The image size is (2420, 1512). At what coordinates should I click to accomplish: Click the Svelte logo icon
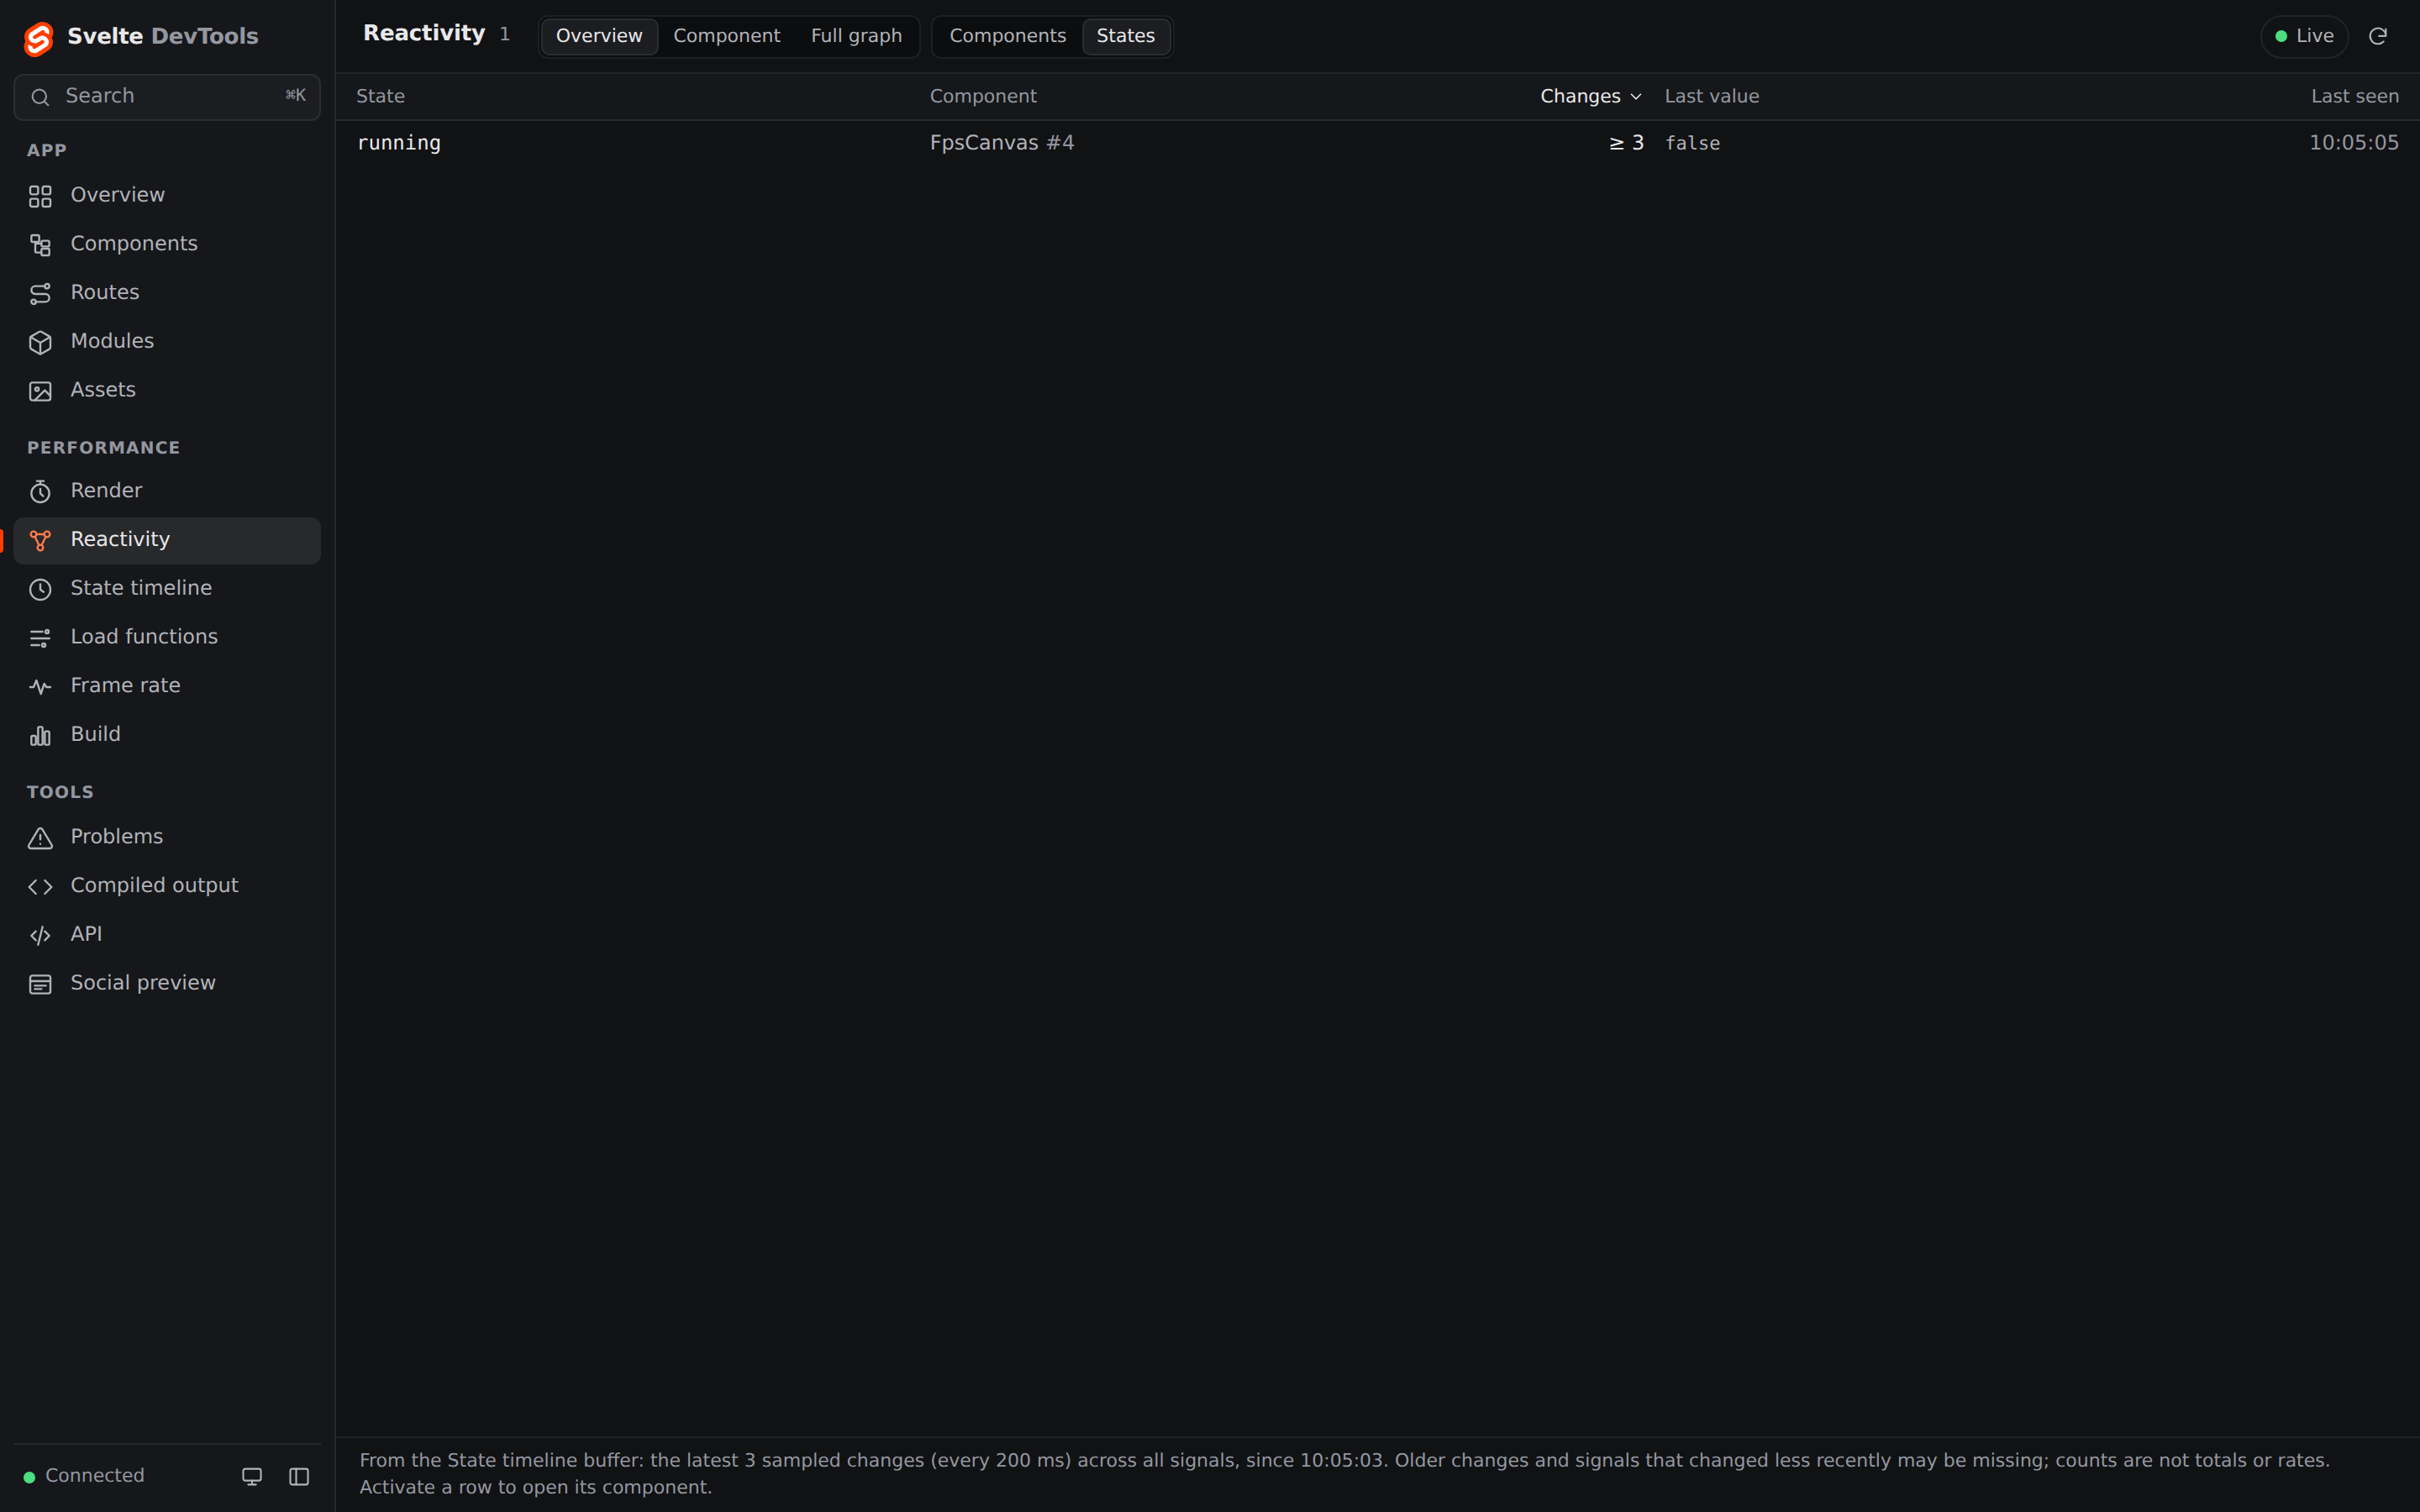click(38, 38)
